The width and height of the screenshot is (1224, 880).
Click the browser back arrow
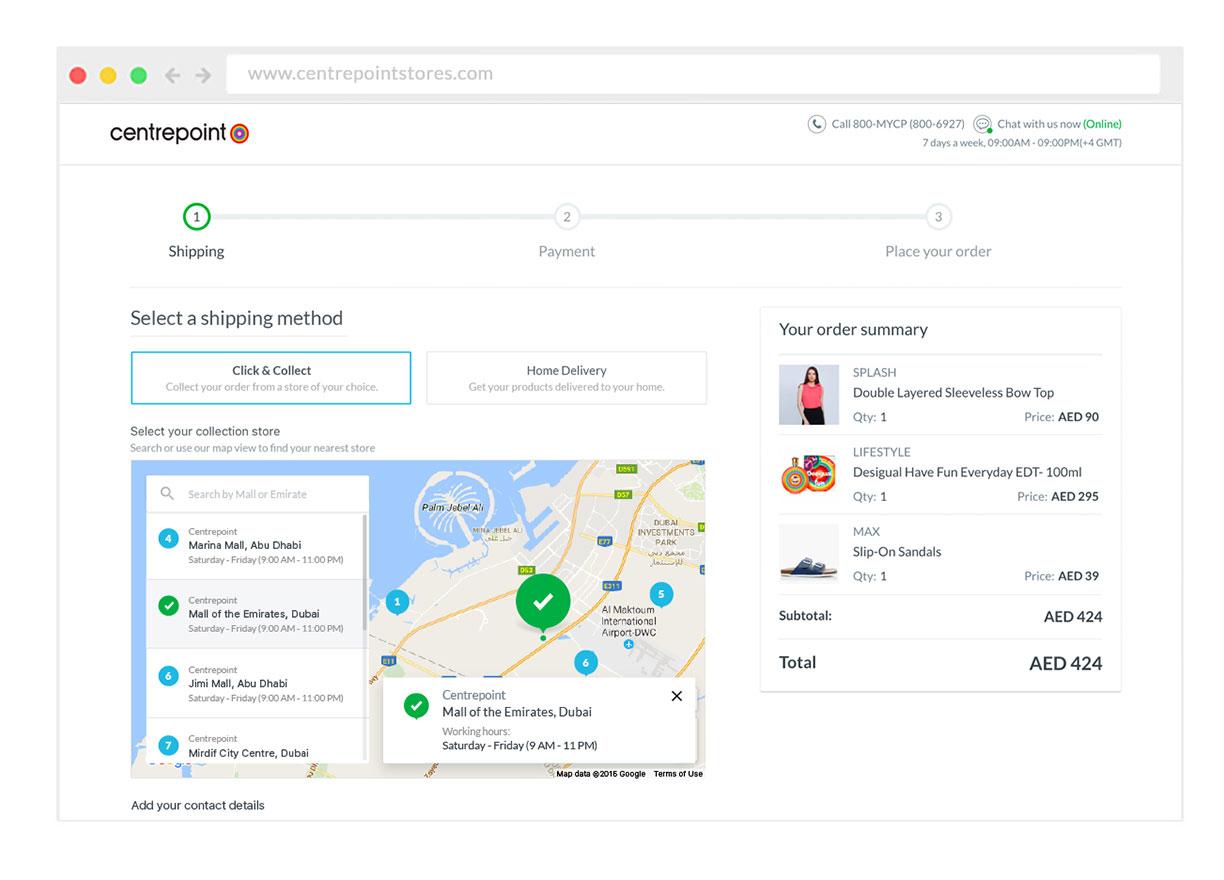171,73
